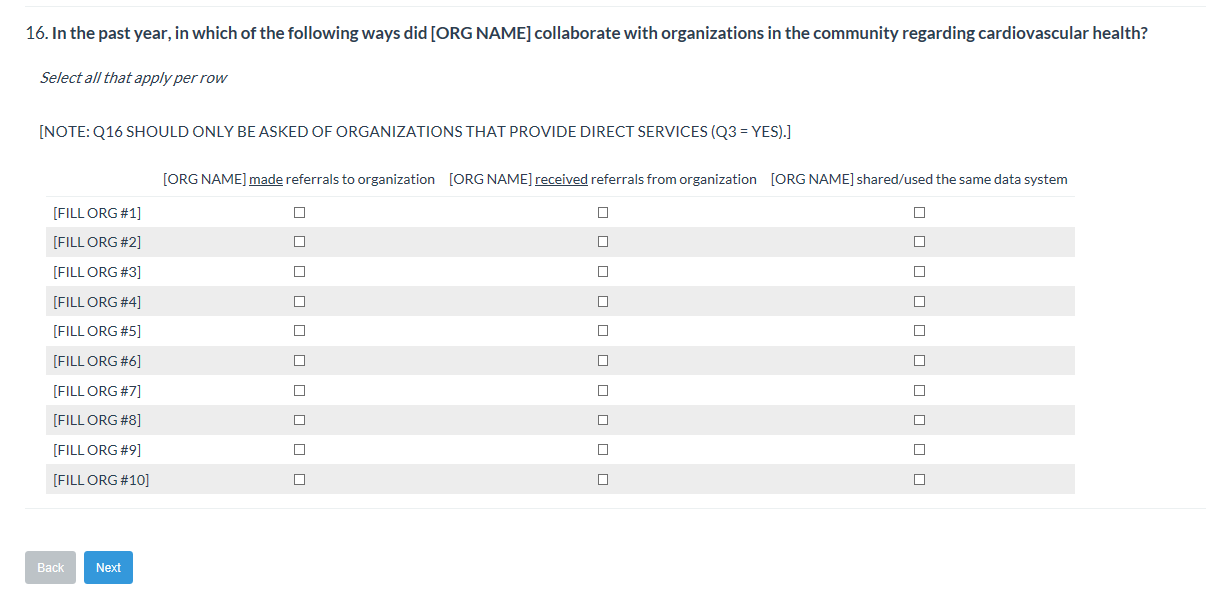Check made referrals box for ORG #6
Screen dimensions: 1211x594
299,361
